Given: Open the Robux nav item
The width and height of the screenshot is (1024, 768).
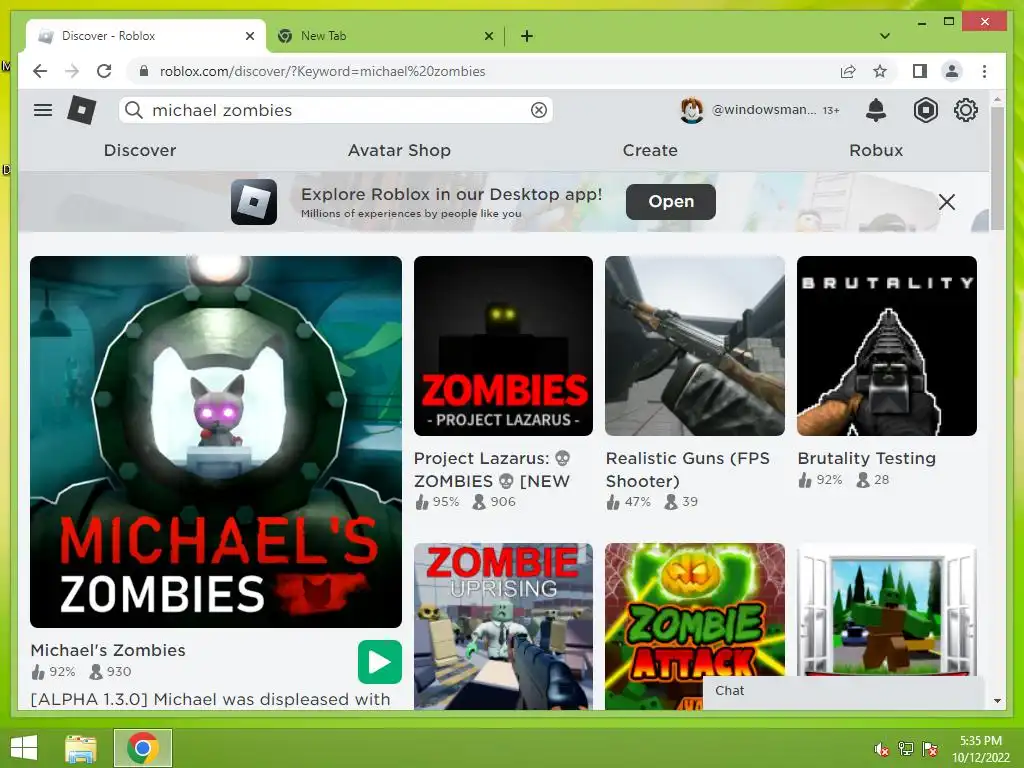Looking at the screenshot, I should (876, 150).
